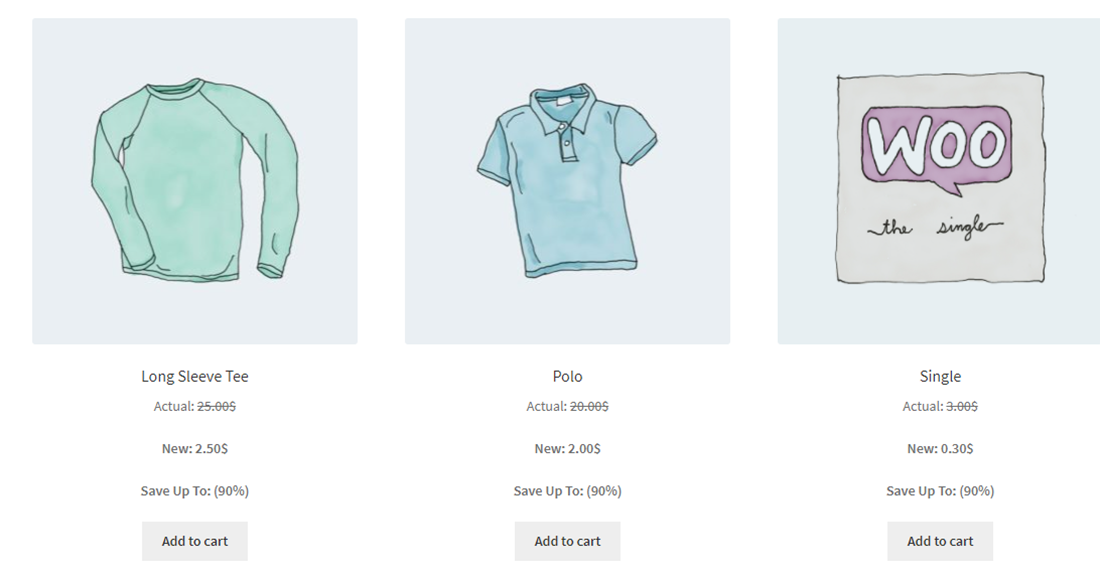
Task: Select the New: 2.50$ price text
Action: 194,448
